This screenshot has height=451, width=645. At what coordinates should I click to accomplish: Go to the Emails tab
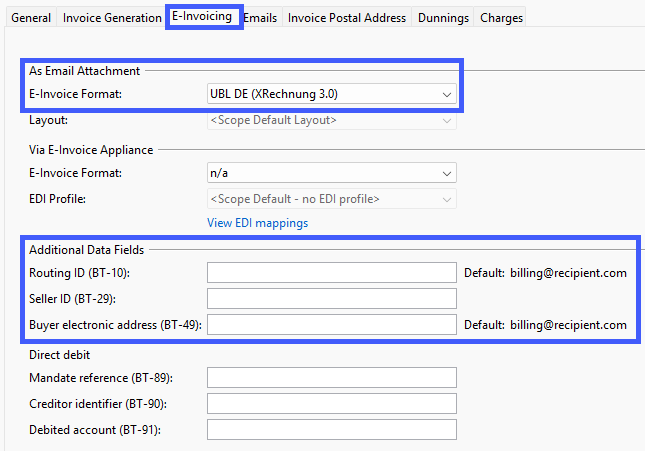coord(260,18)
